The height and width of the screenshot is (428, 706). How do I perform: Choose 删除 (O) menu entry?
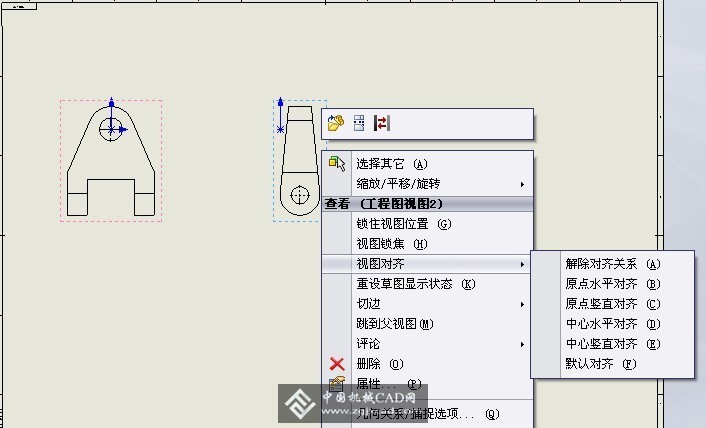pos(428,364)
